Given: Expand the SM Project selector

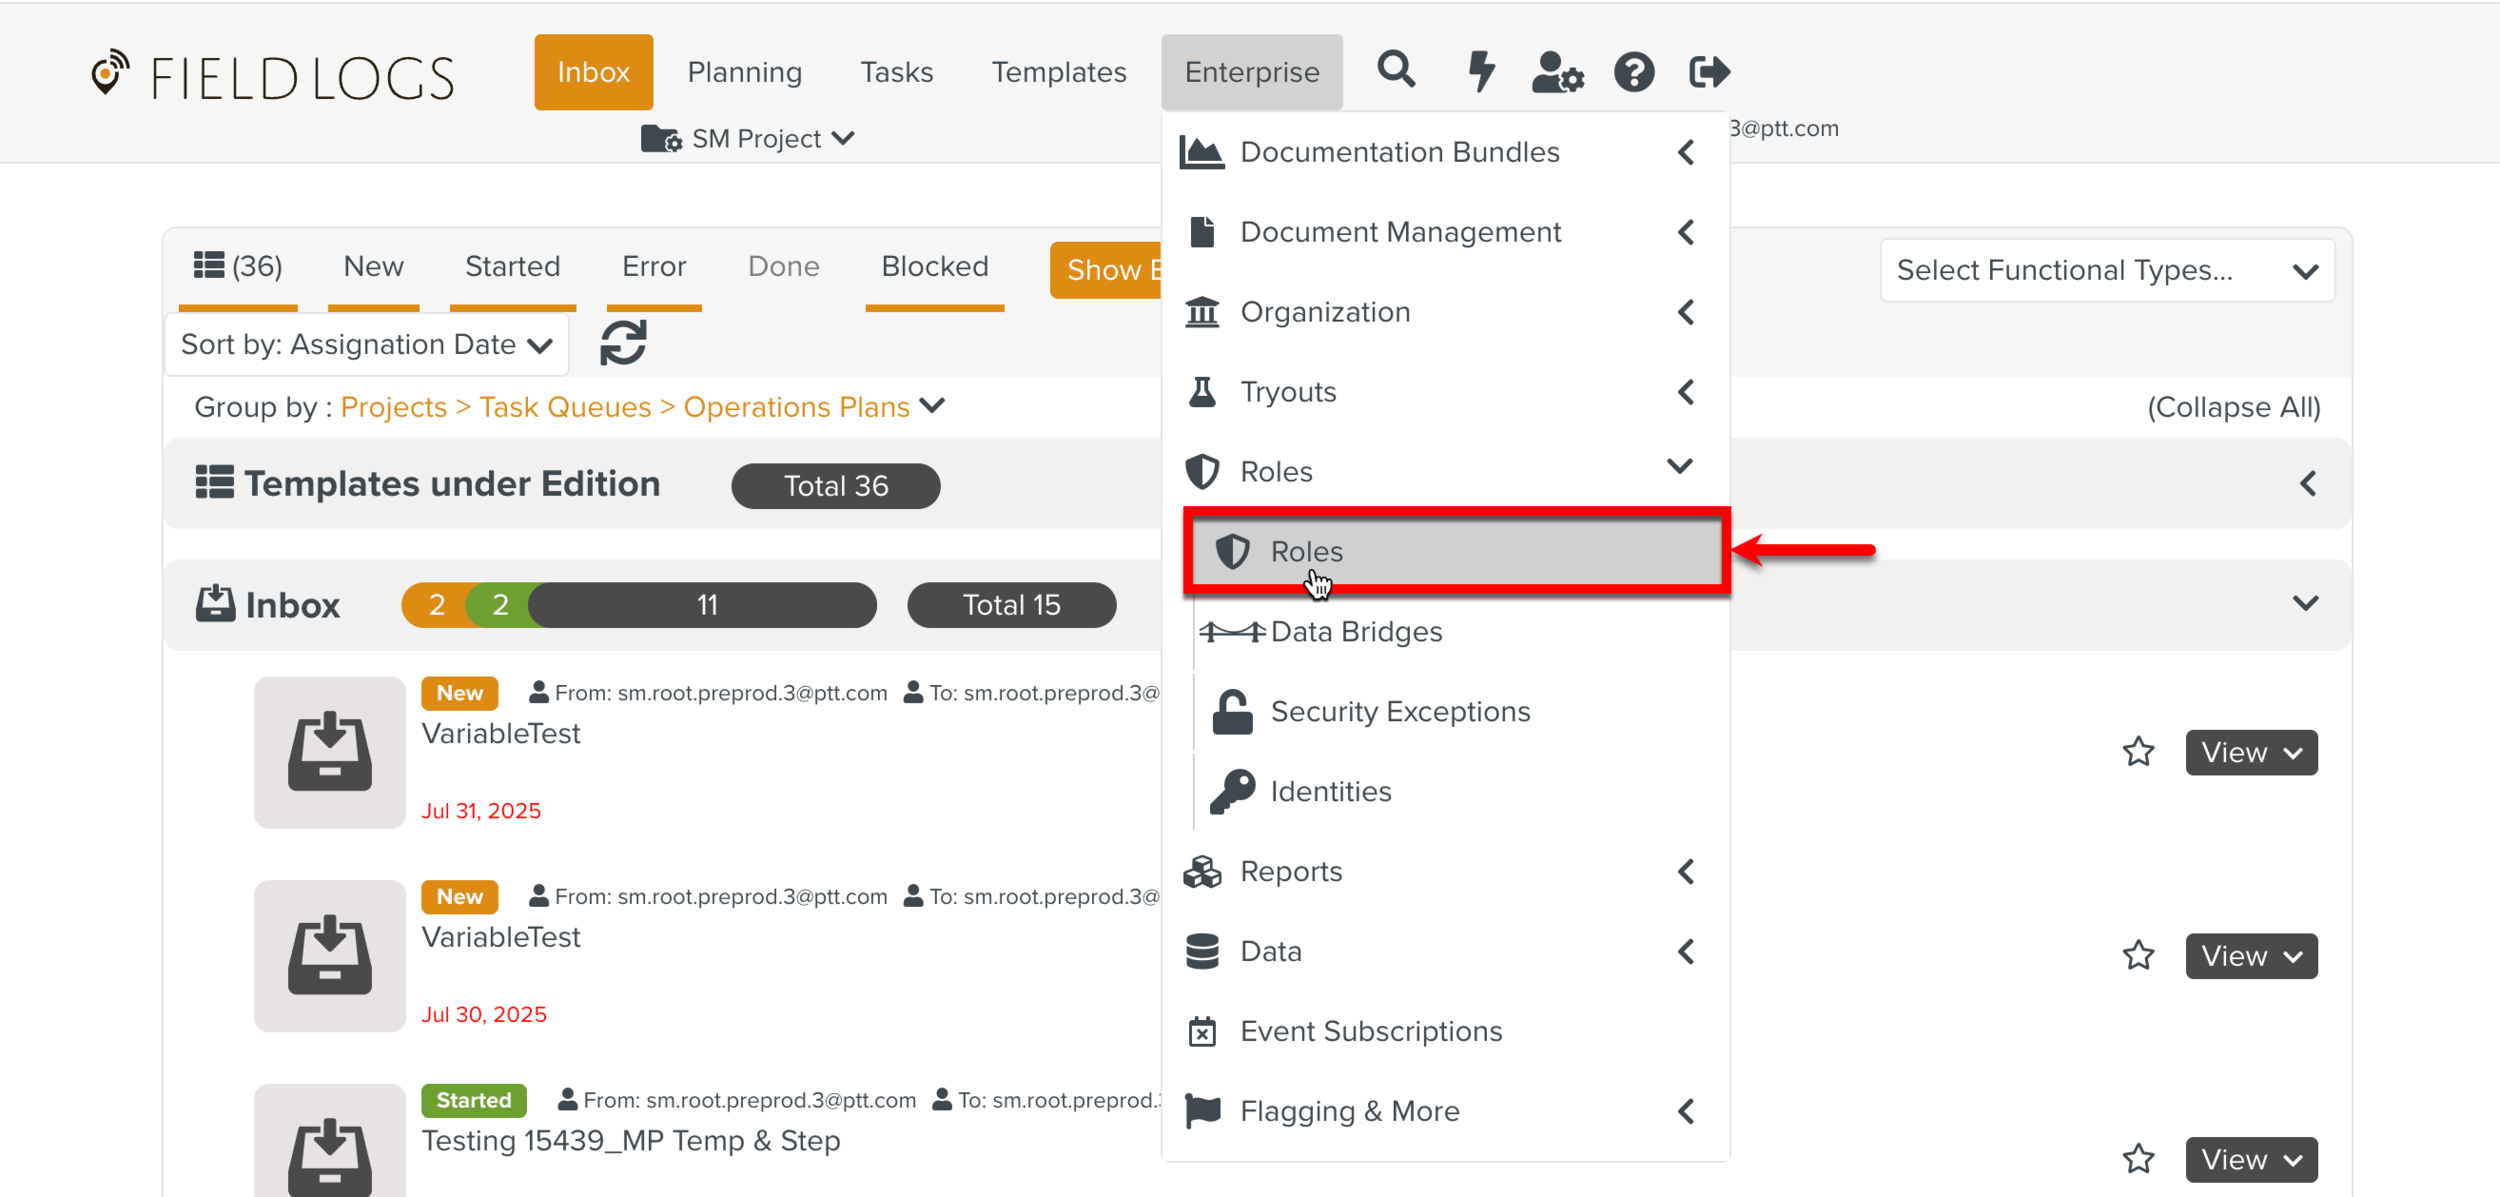Looking at the screenshot, I should (x=748, y=138).
